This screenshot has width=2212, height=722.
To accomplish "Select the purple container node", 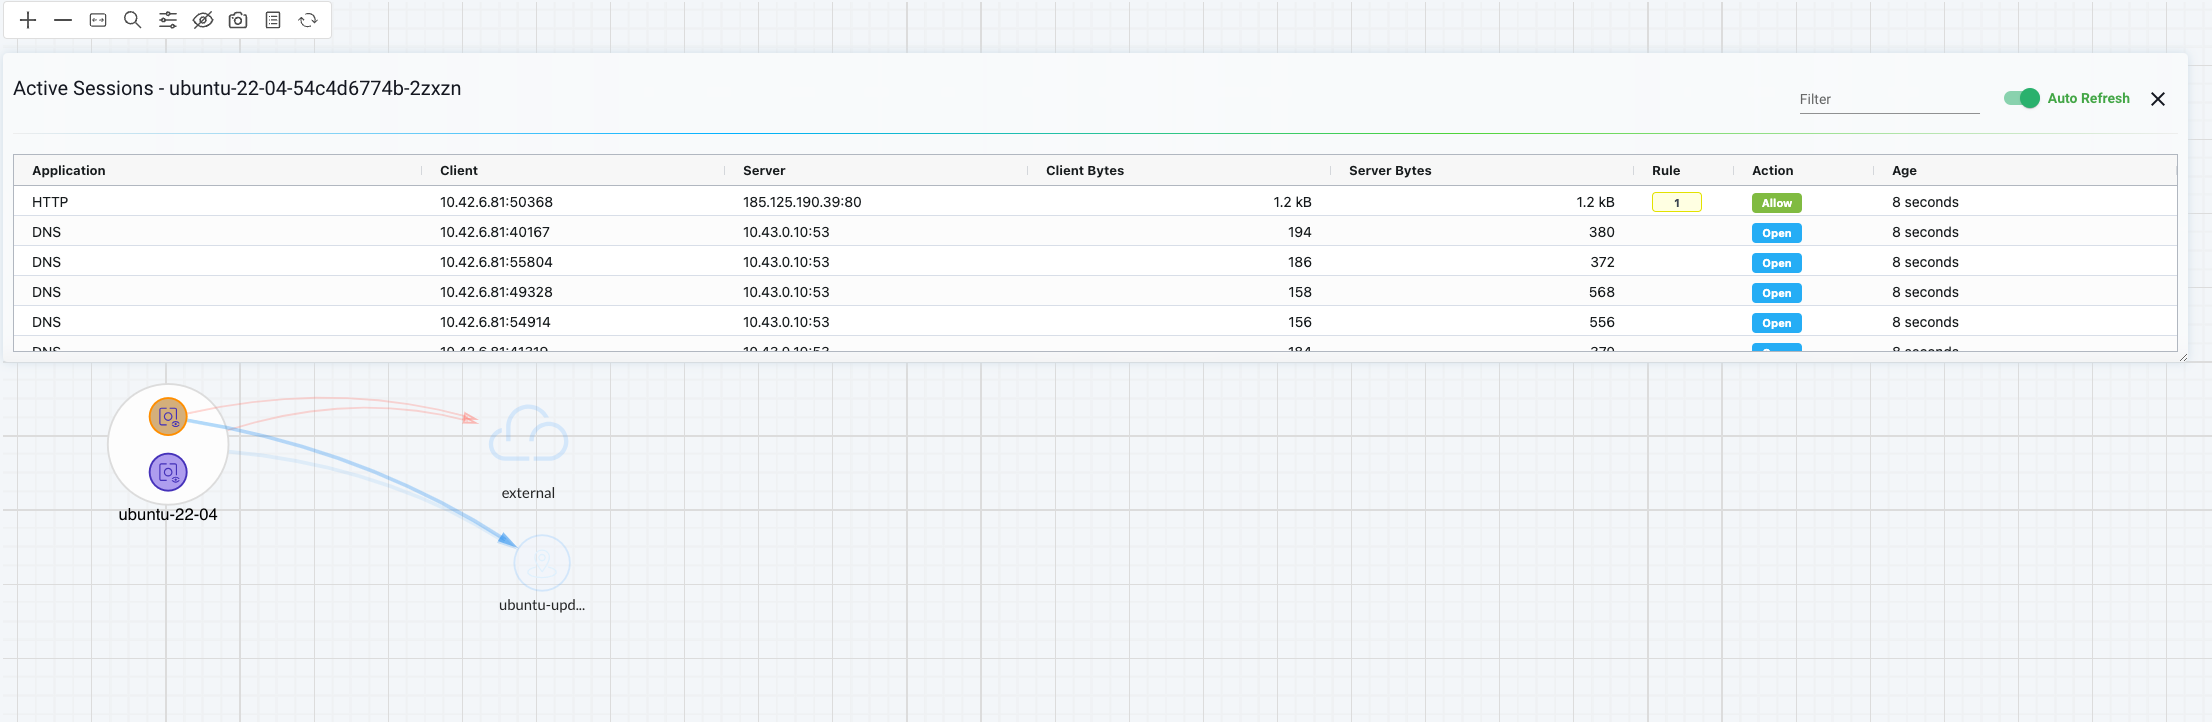I will 168,472.
